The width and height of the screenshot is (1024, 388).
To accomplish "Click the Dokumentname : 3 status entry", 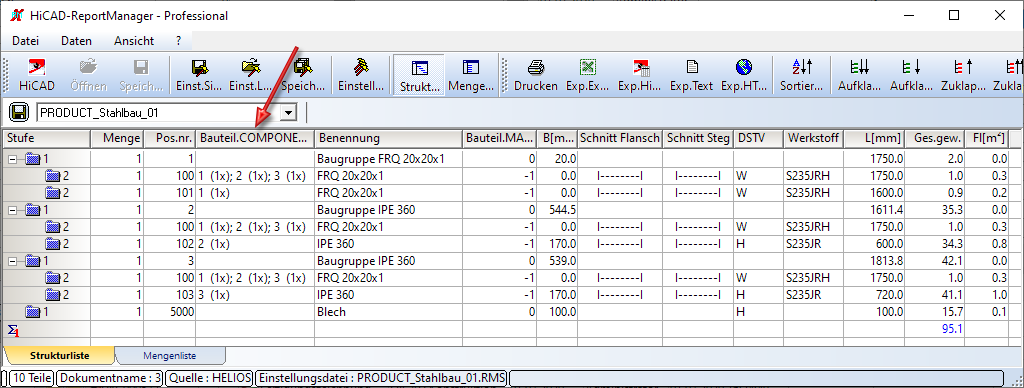I will [110, 378].
